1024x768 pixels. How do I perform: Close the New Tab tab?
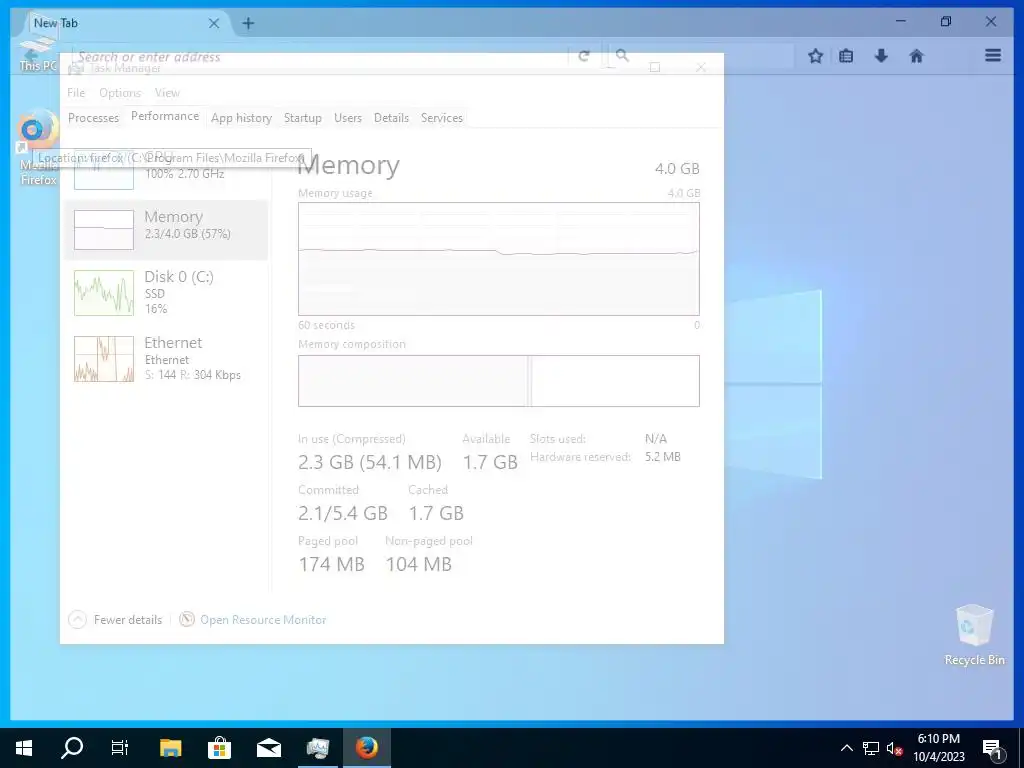214,24
